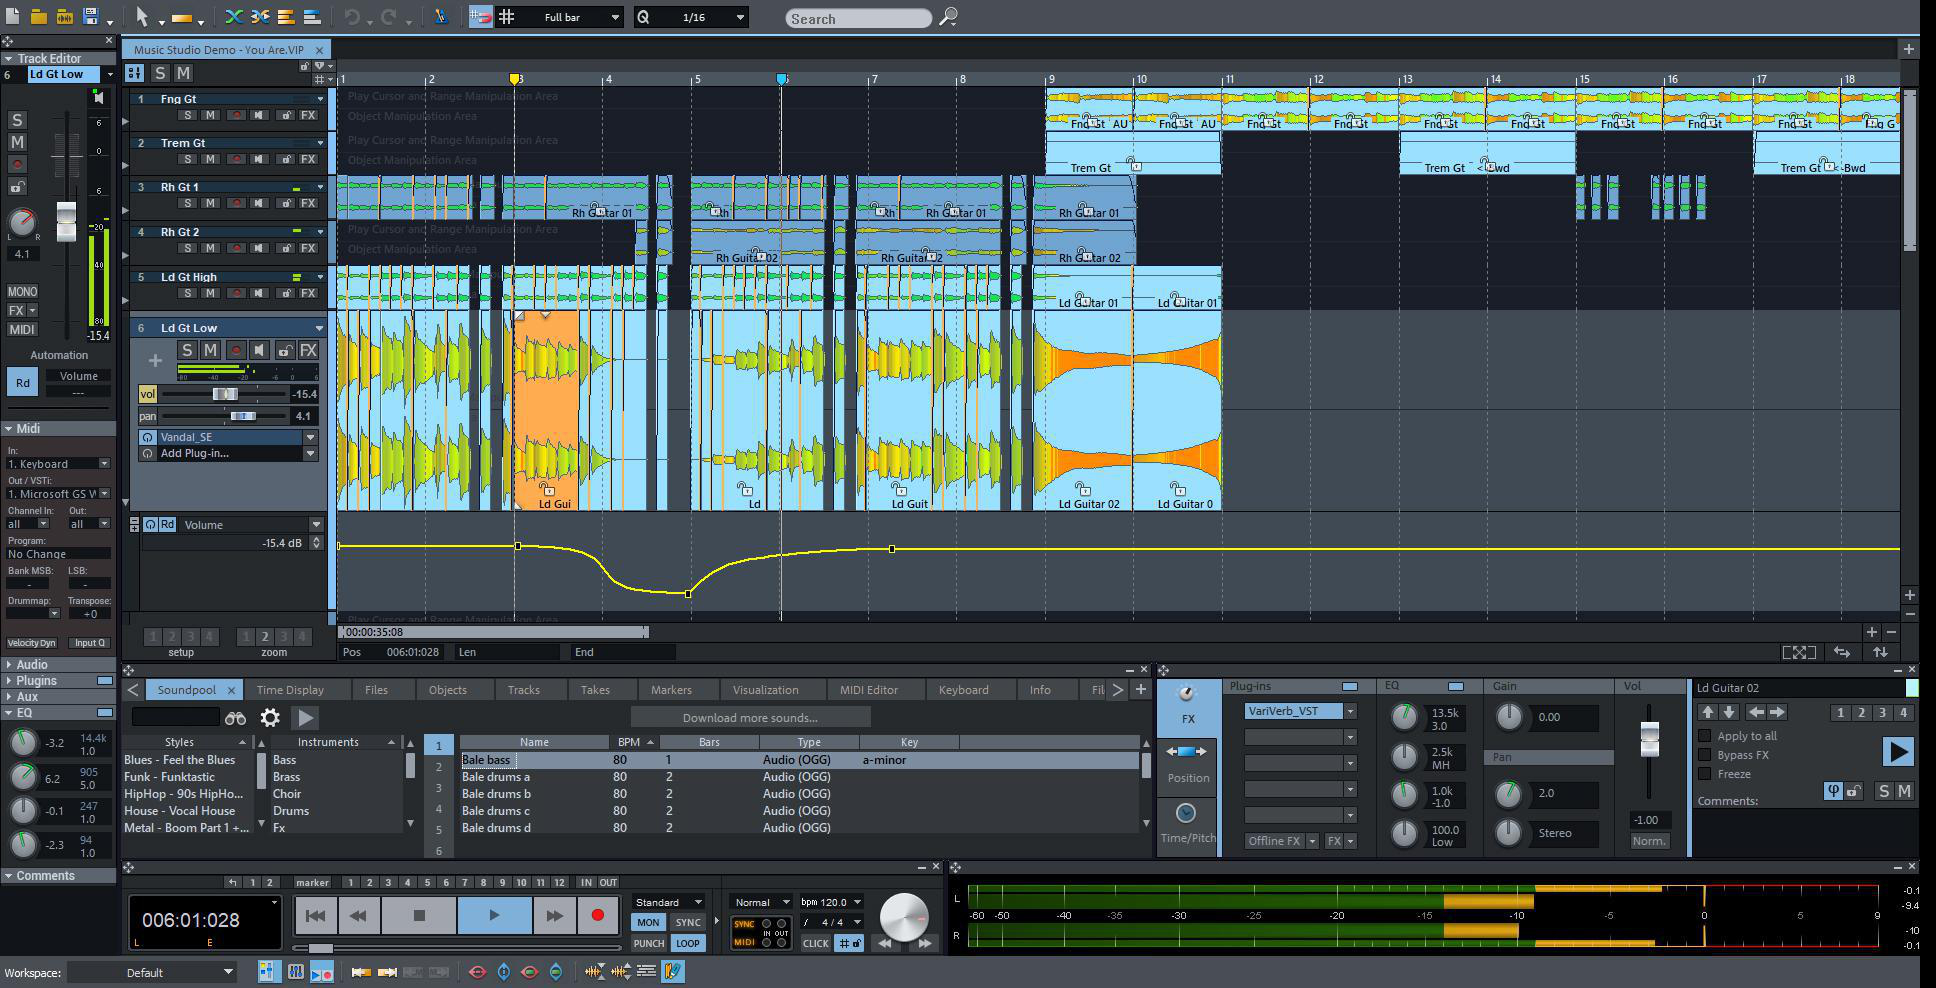This screenshot has width=1936, height=988.
Task: Click into the Search field
Action: (858, 18)
